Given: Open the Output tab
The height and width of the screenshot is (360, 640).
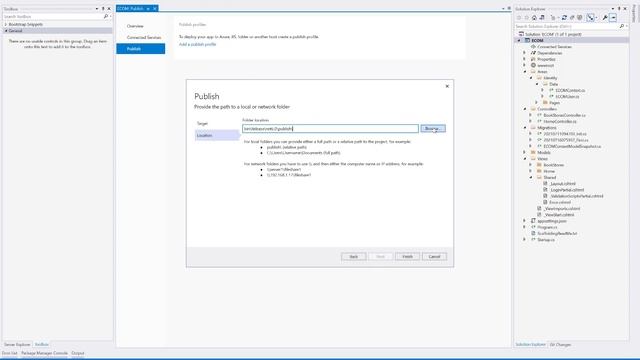Looking at the screenshot, I should pyautogui.click(x=78, y=353).
